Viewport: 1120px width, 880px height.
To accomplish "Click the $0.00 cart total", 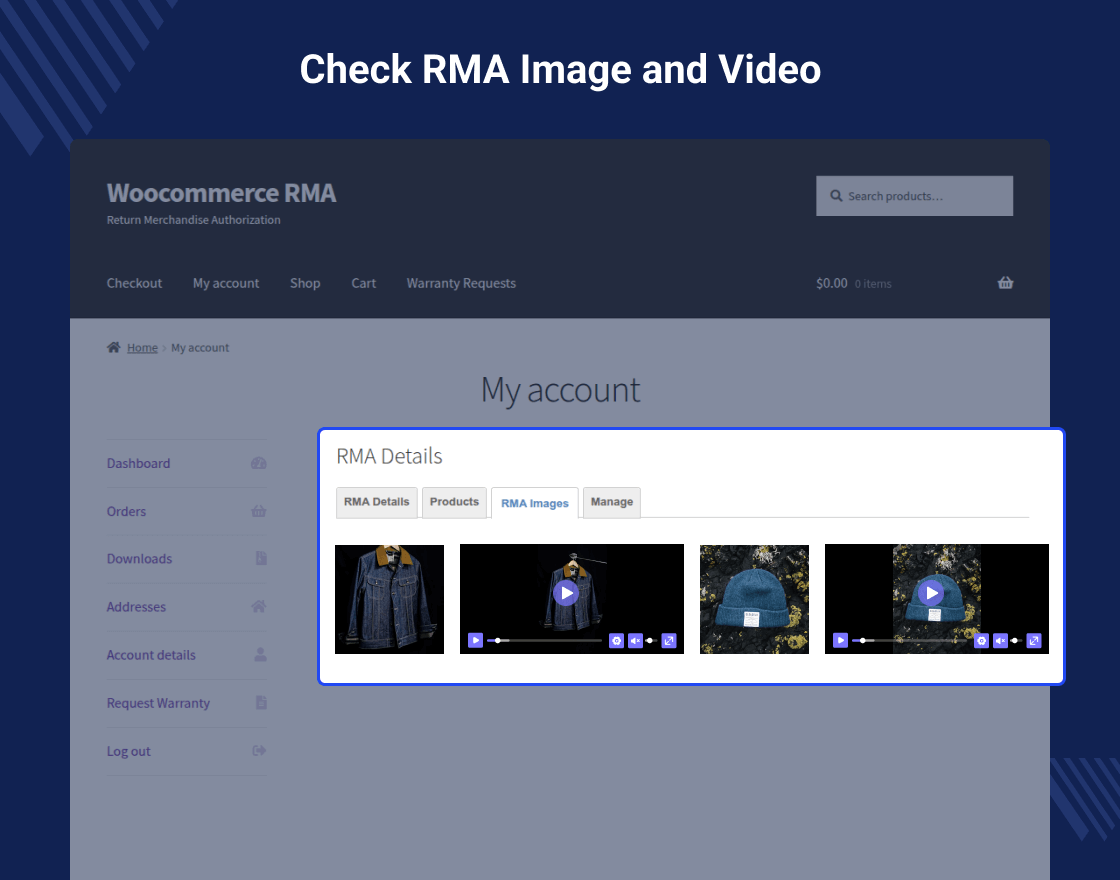I will [x=832, y=283].
